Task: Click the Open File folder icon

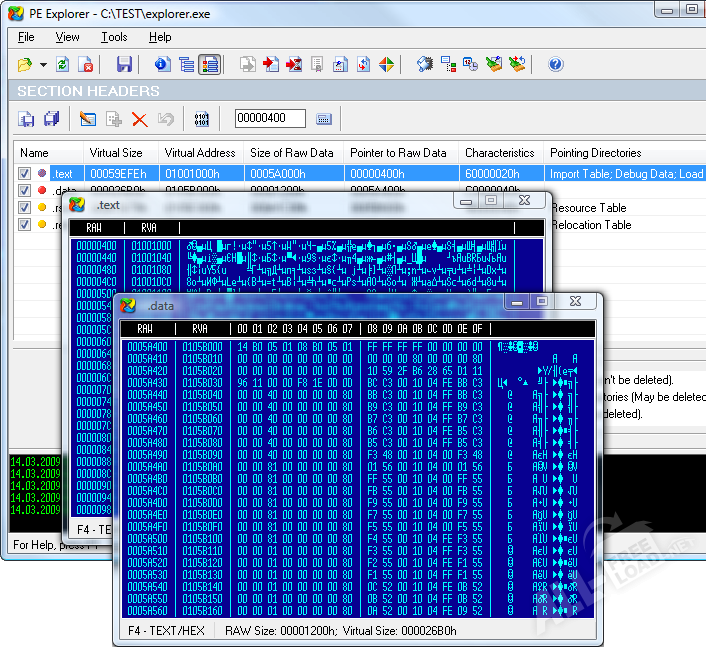Action: point(25,65)
